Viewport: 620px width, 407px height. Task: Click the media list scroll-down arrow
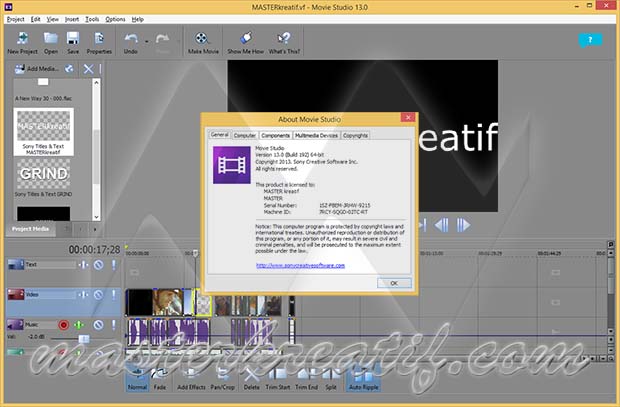(96, 217)
